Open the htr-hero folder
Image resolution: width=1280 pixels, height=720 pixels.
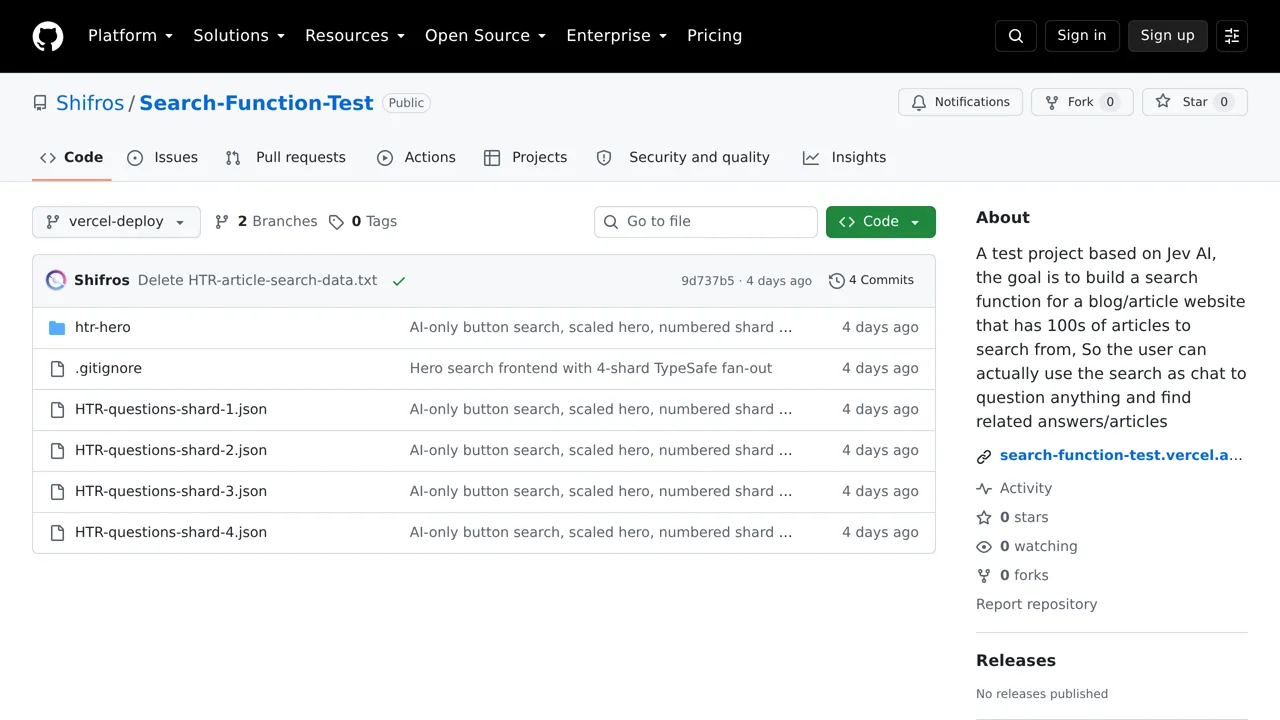pos(103,327)
